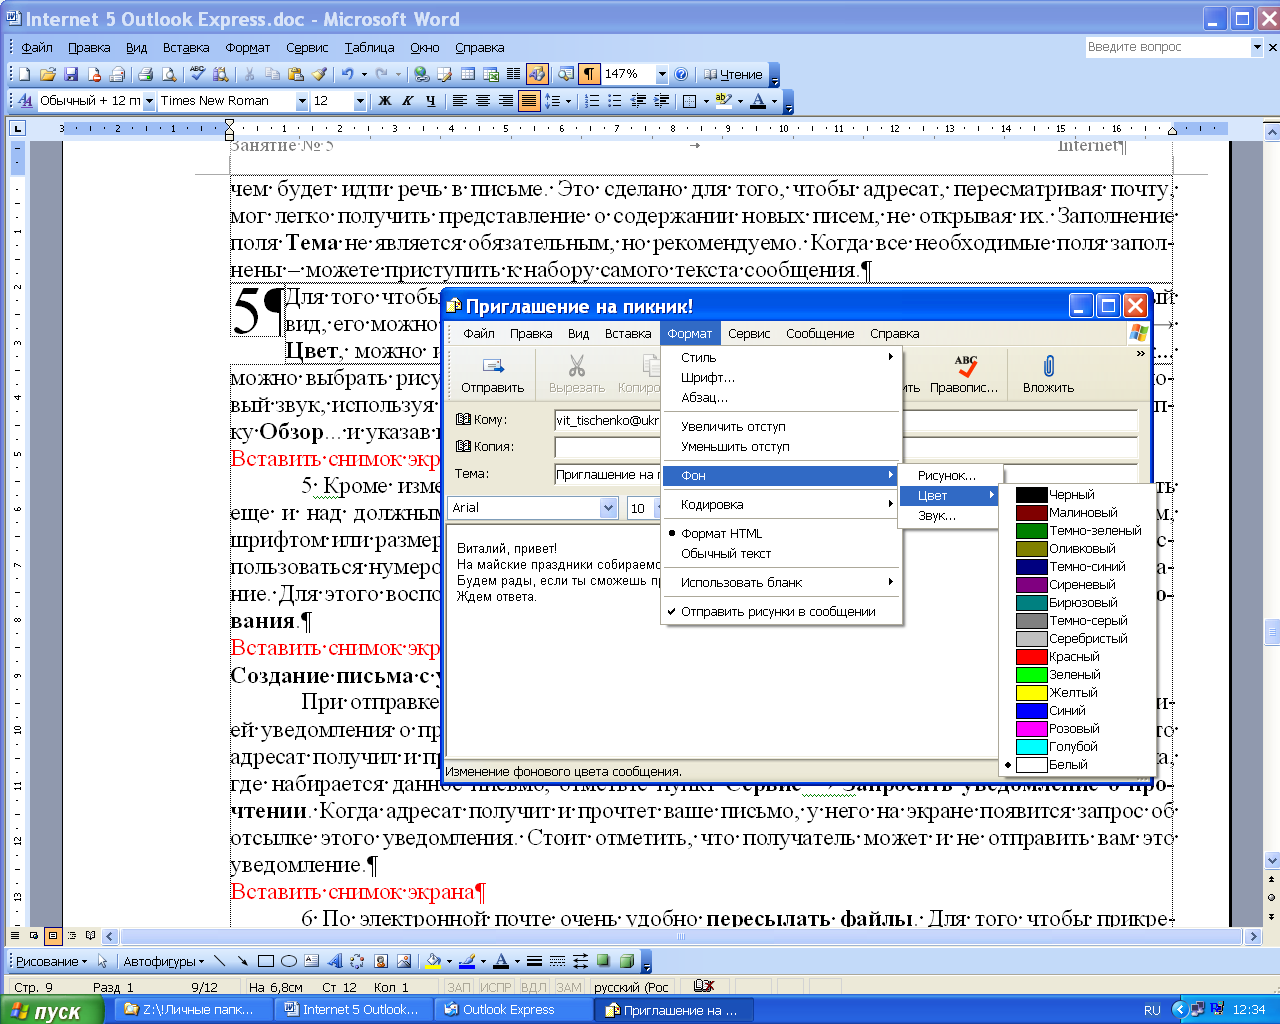1280x1024 pixels.
Task: Select the Format Painter brush icon
Action: point(319,74)
